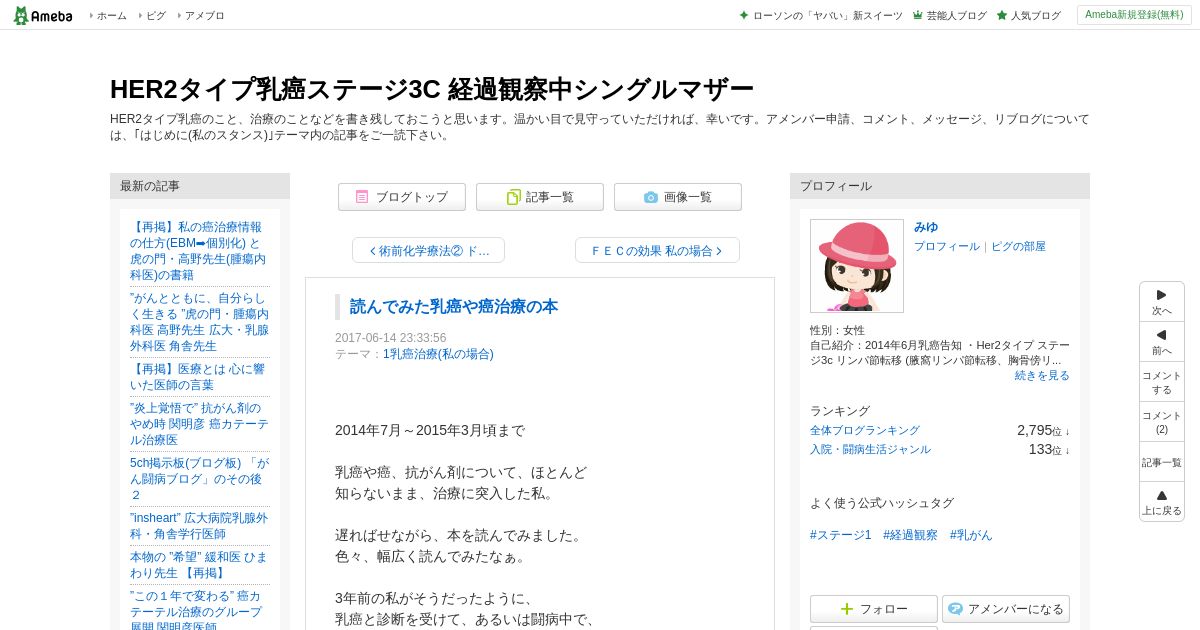Open ピグ in the top bar
The width and height of the screenshot is (1200, 630).
(x=155, y=15)
